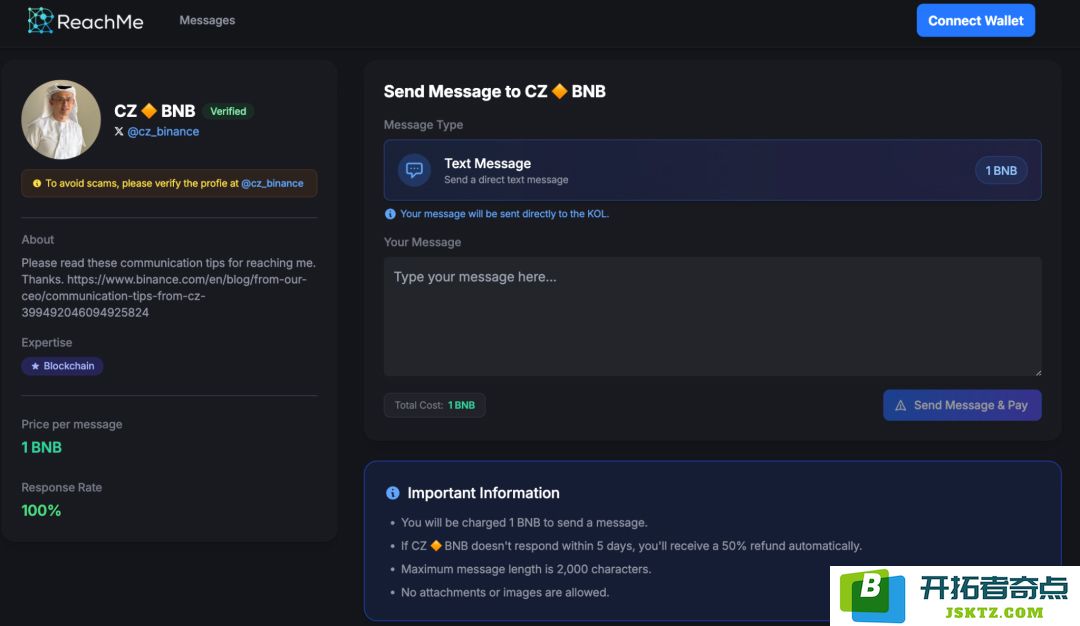
Task: Click the Send Message to CZ heading
Action: (495, 91)
